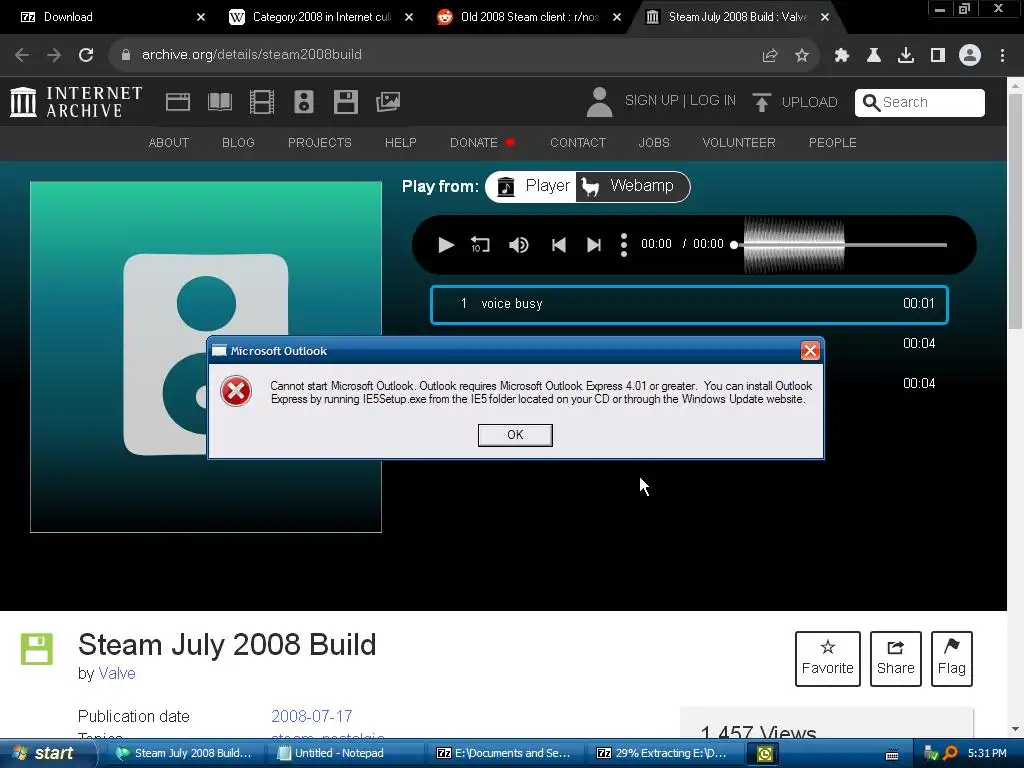Image resolution: width=1024 pixels, height=768 pixels.
Task: Open Chrome three-dot menu
Action: [x=1002, y=56]
